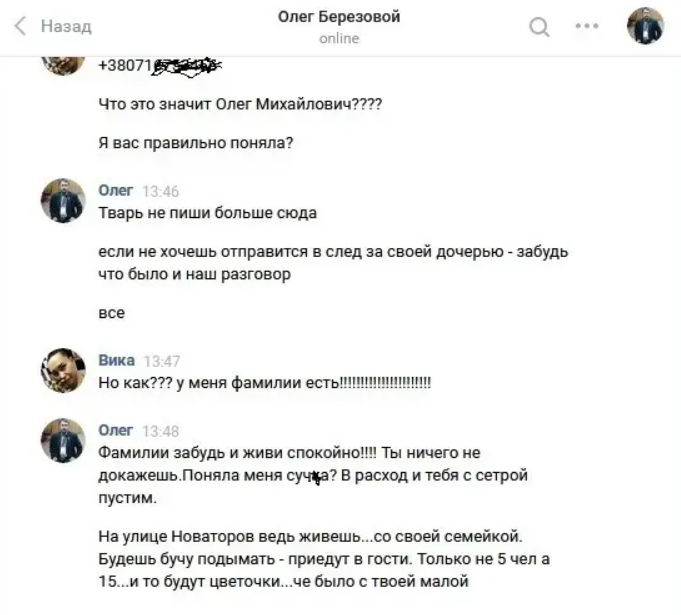Select the message 'Что это значит Олег Михайлович????'
Viewport: 681px width, 615px height.
(x=240, y=104)
